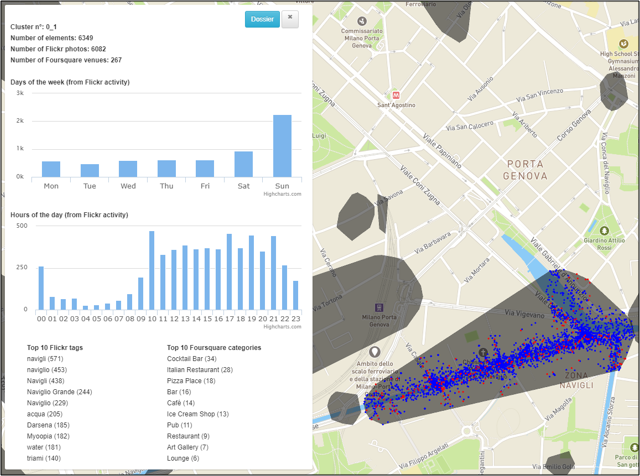Click the Monday bar in weekday chart

click(51, 169)
